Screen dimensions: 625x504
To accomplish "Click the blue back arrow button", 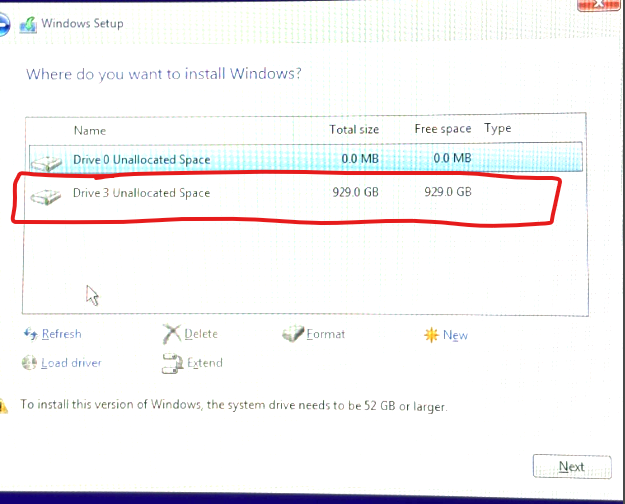I will [x=4, y=24].
